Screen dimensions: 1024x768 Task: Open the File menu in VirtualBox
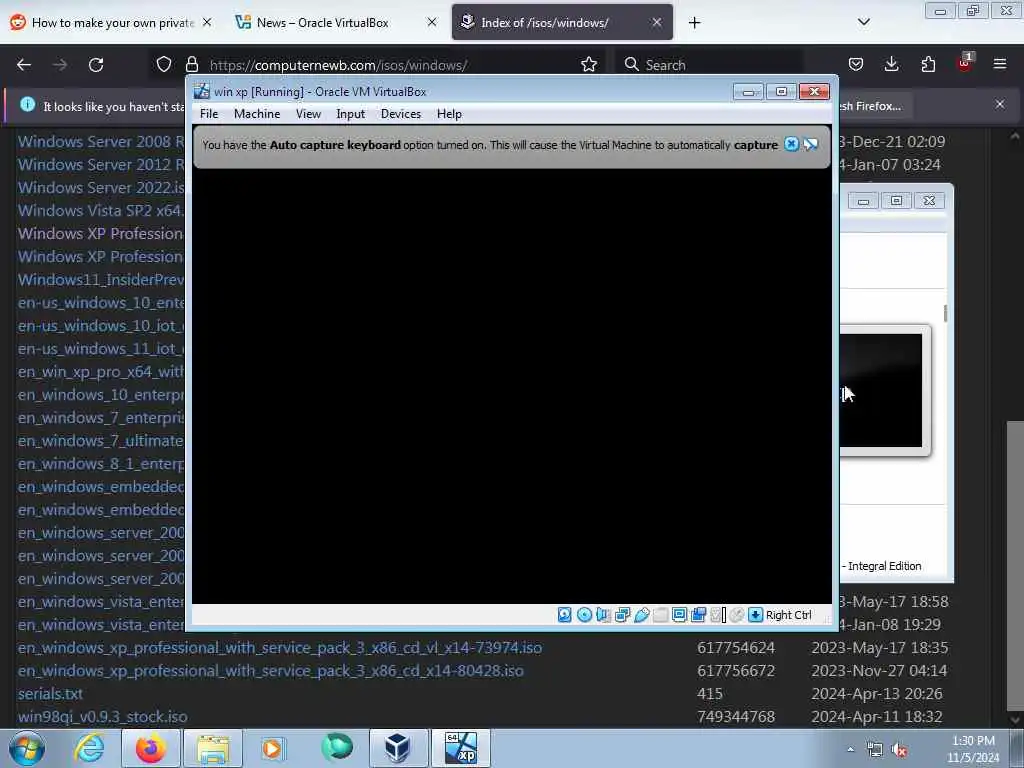(x=209, y=114)
